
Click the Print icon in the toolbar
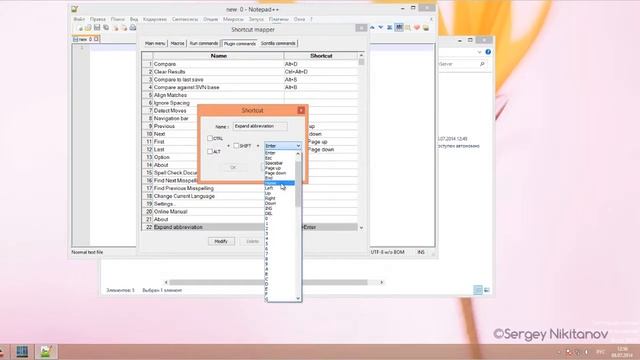tap(133, 28)
